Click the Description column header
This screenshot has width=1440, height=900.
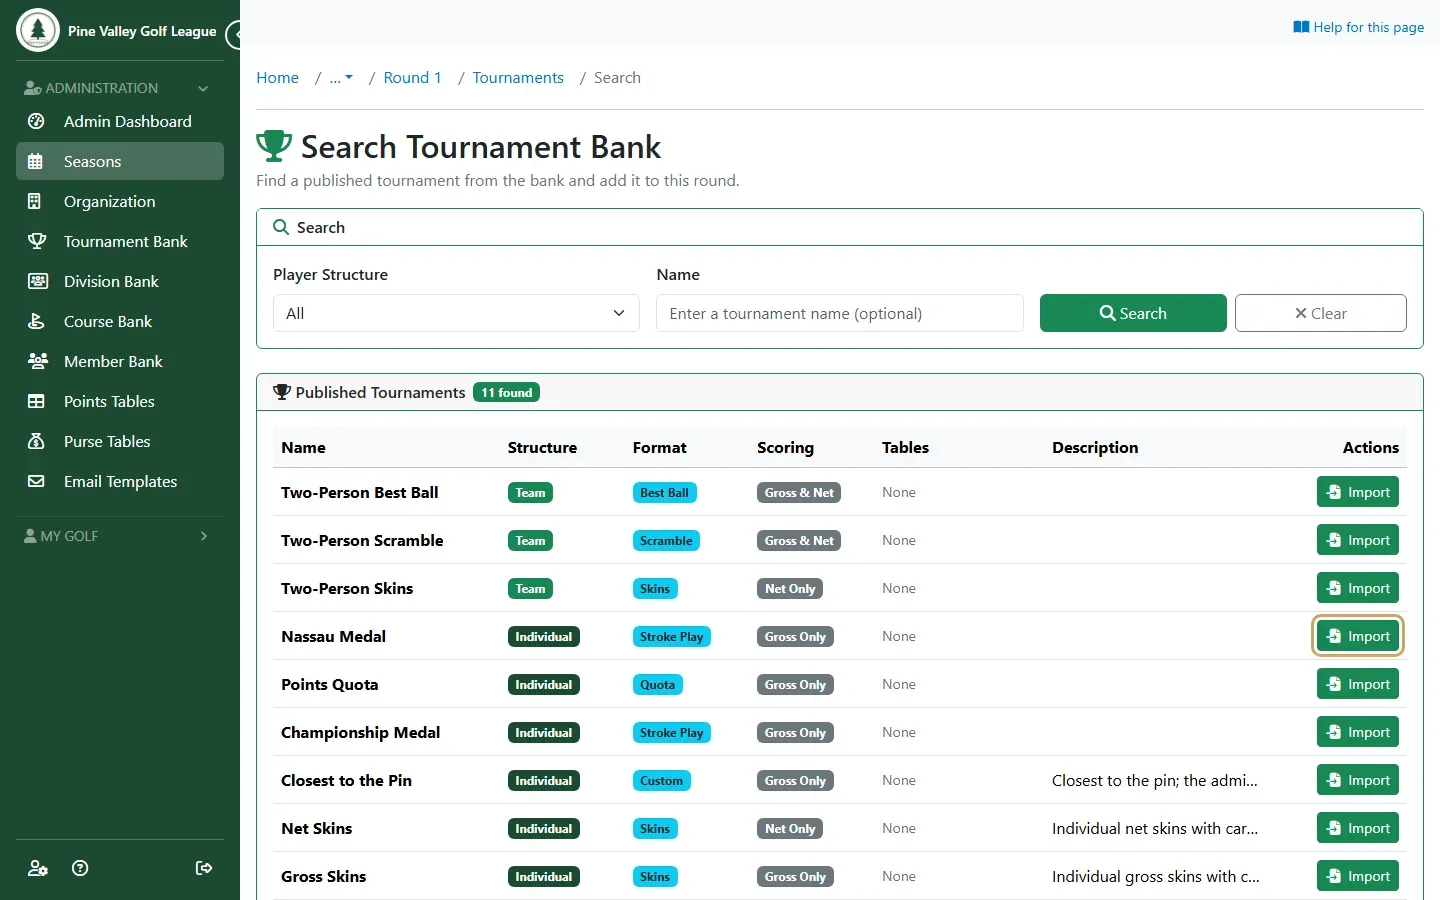coord(1095,447)
